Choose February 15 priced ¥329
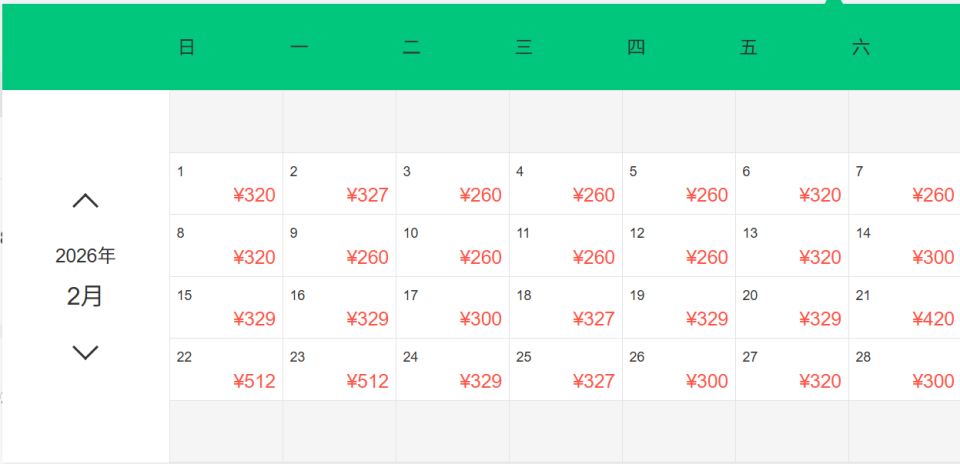The height and width of the screenshot is (464, 960). point(226,308)
